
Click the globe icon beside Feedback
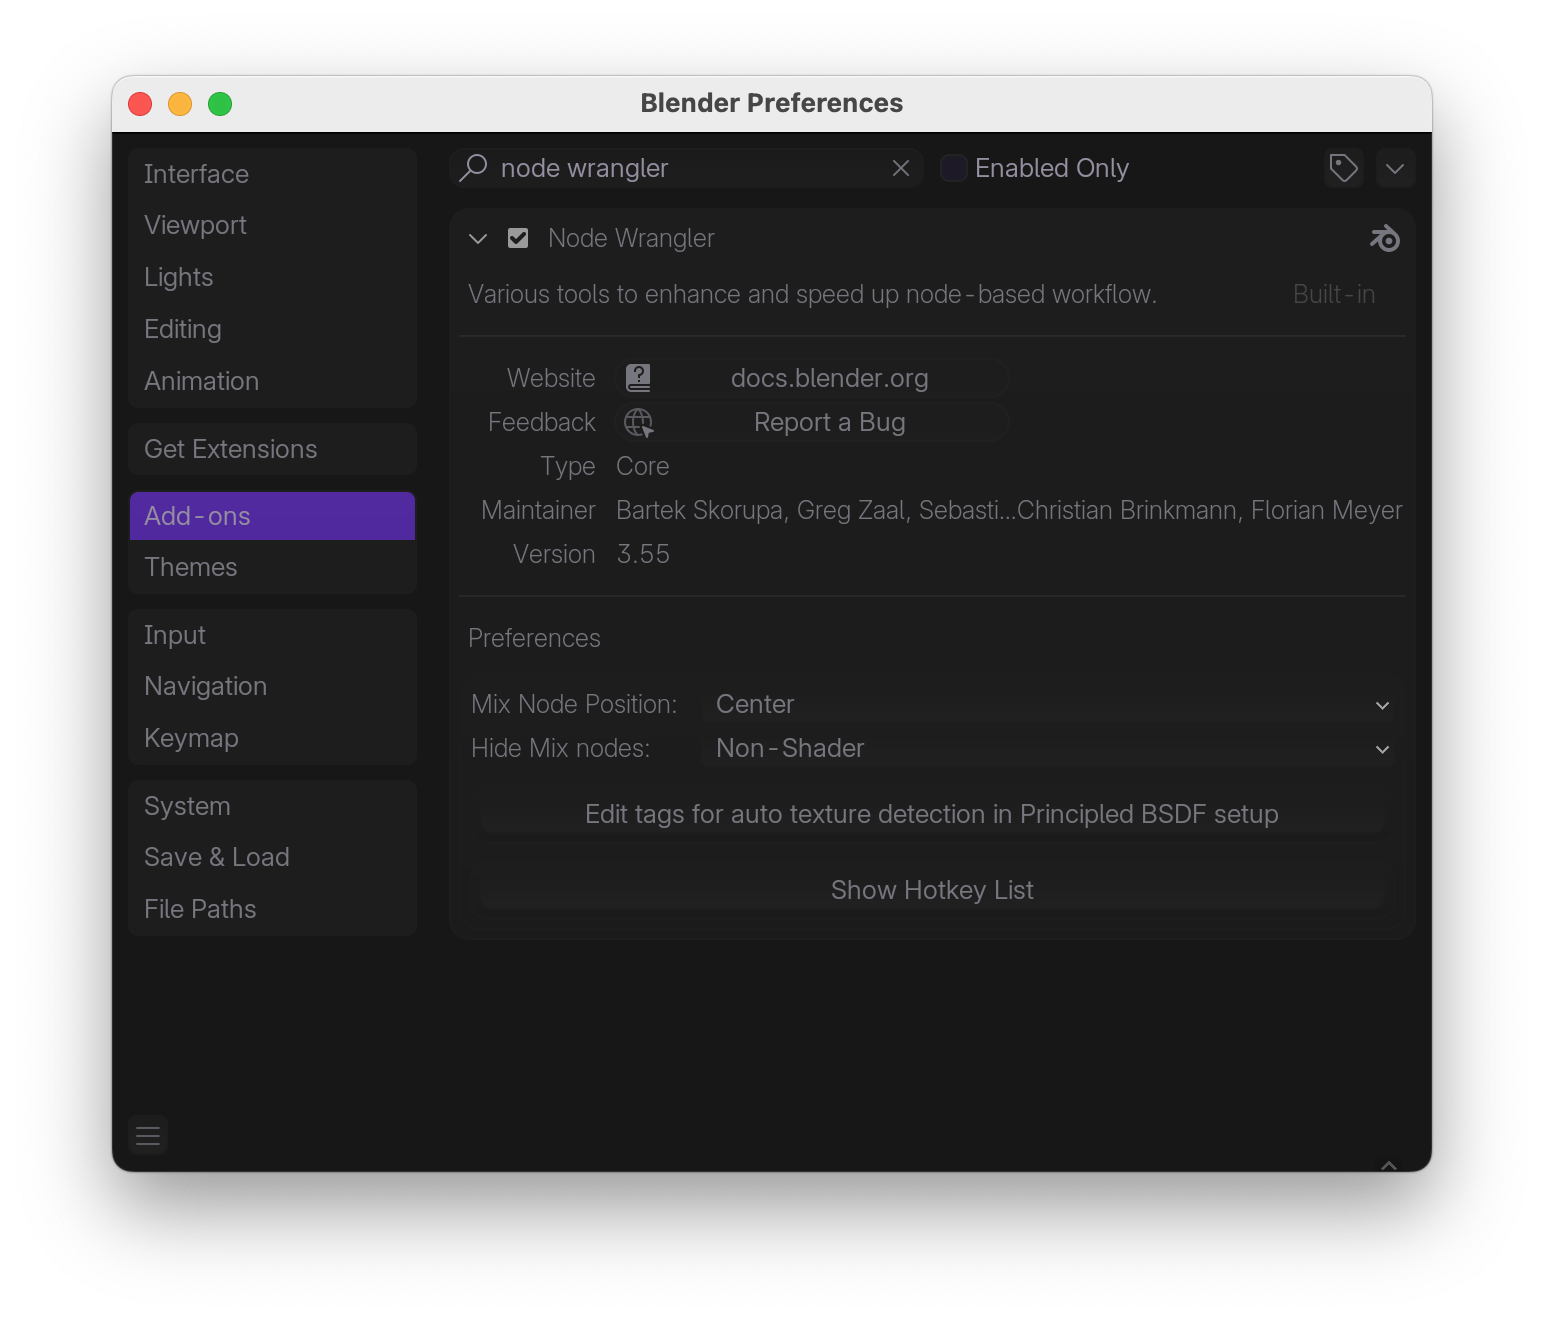(638, 422)
